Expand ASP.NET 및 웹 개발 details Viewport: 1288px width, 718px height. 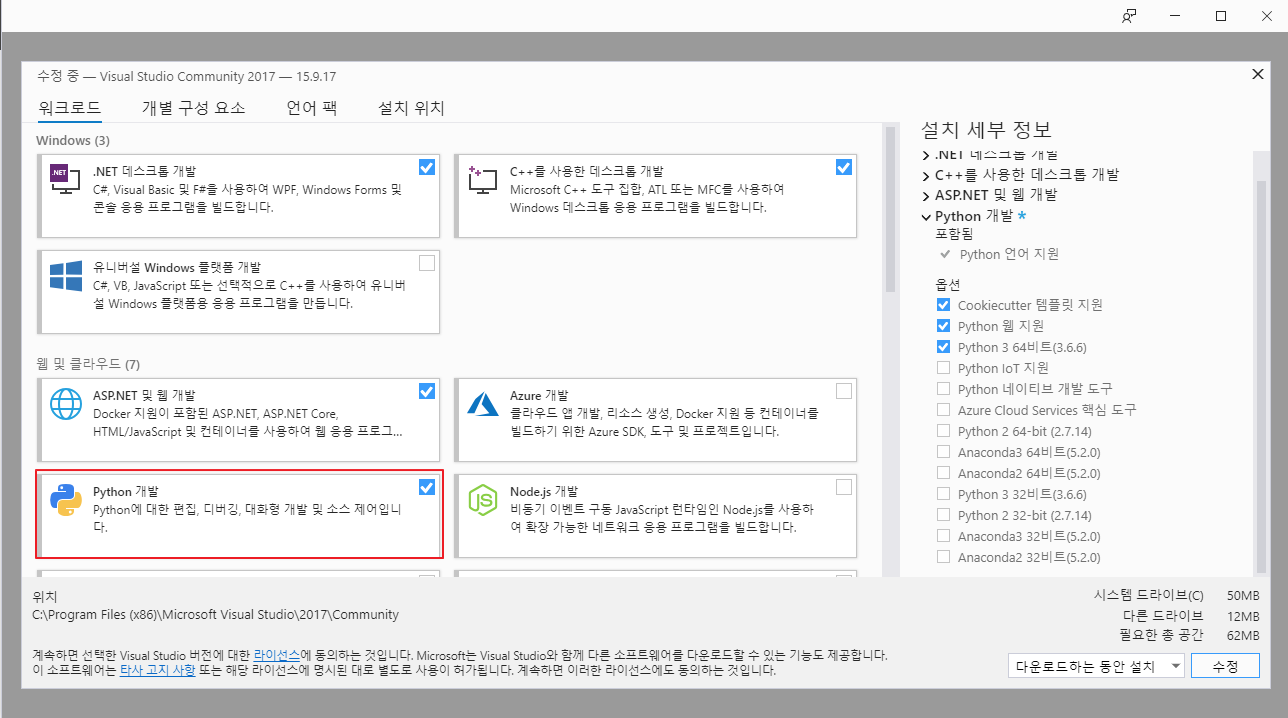point(926,195)
